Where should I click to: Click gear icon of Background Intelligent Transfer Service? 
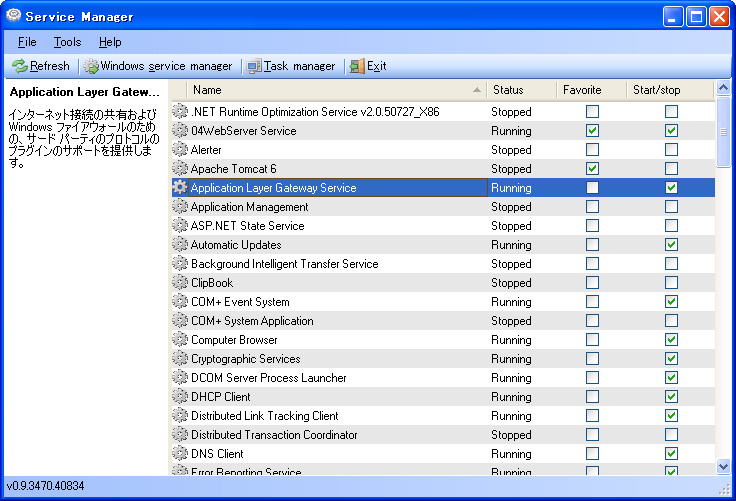180,263
